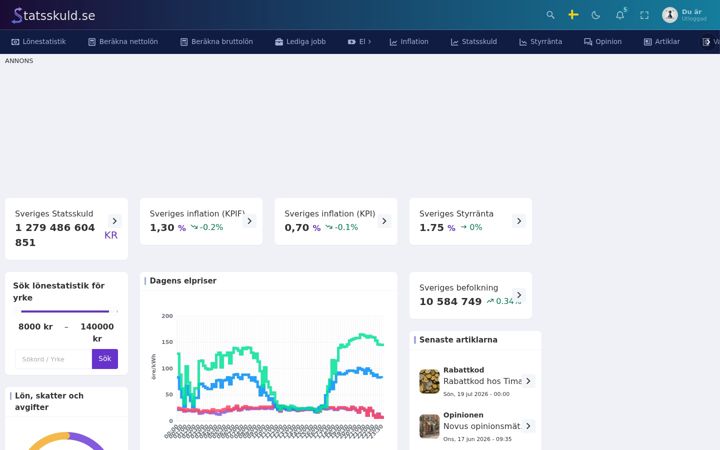Click the yellow plus icon in header
This screenshot has width=720, height=450.
573,15
